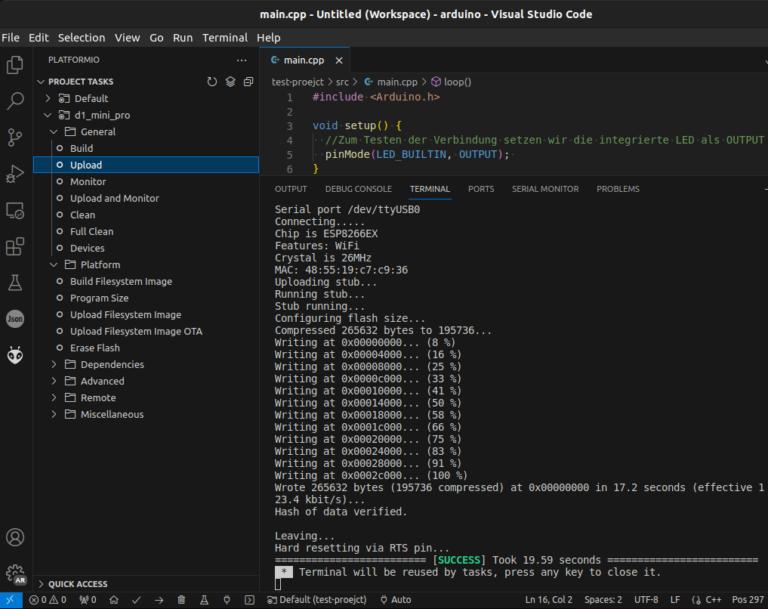Expand the Quick Access section

[77, 584]
